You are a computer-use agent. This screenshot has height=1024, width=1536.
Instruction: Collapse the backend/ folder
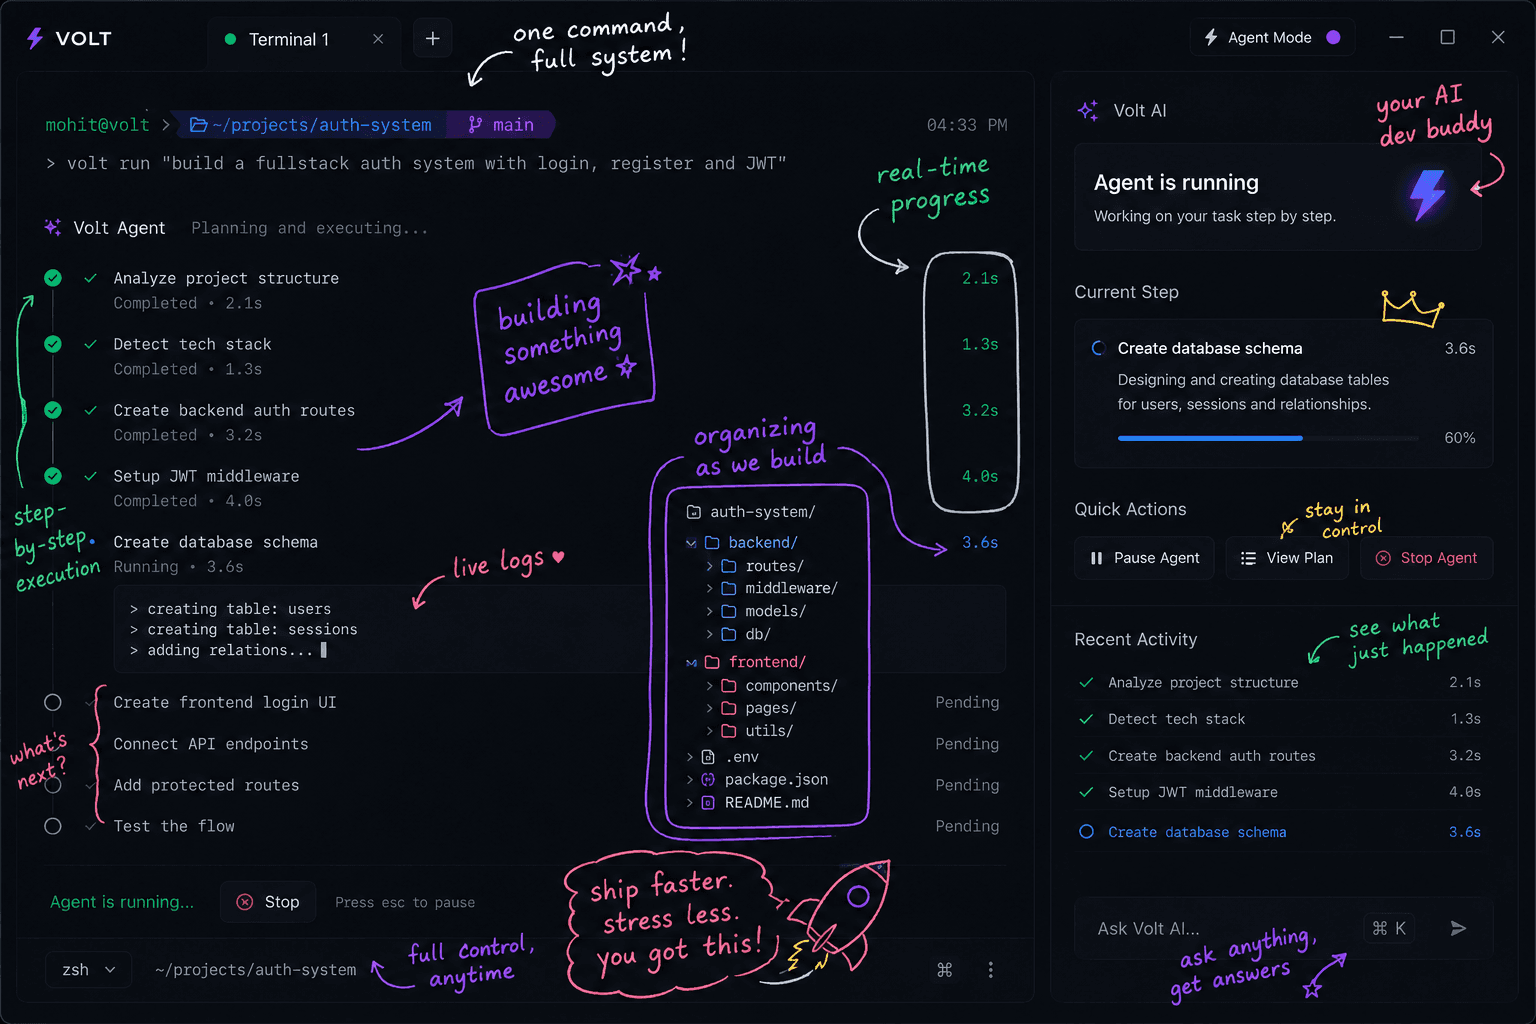[691, 543]
